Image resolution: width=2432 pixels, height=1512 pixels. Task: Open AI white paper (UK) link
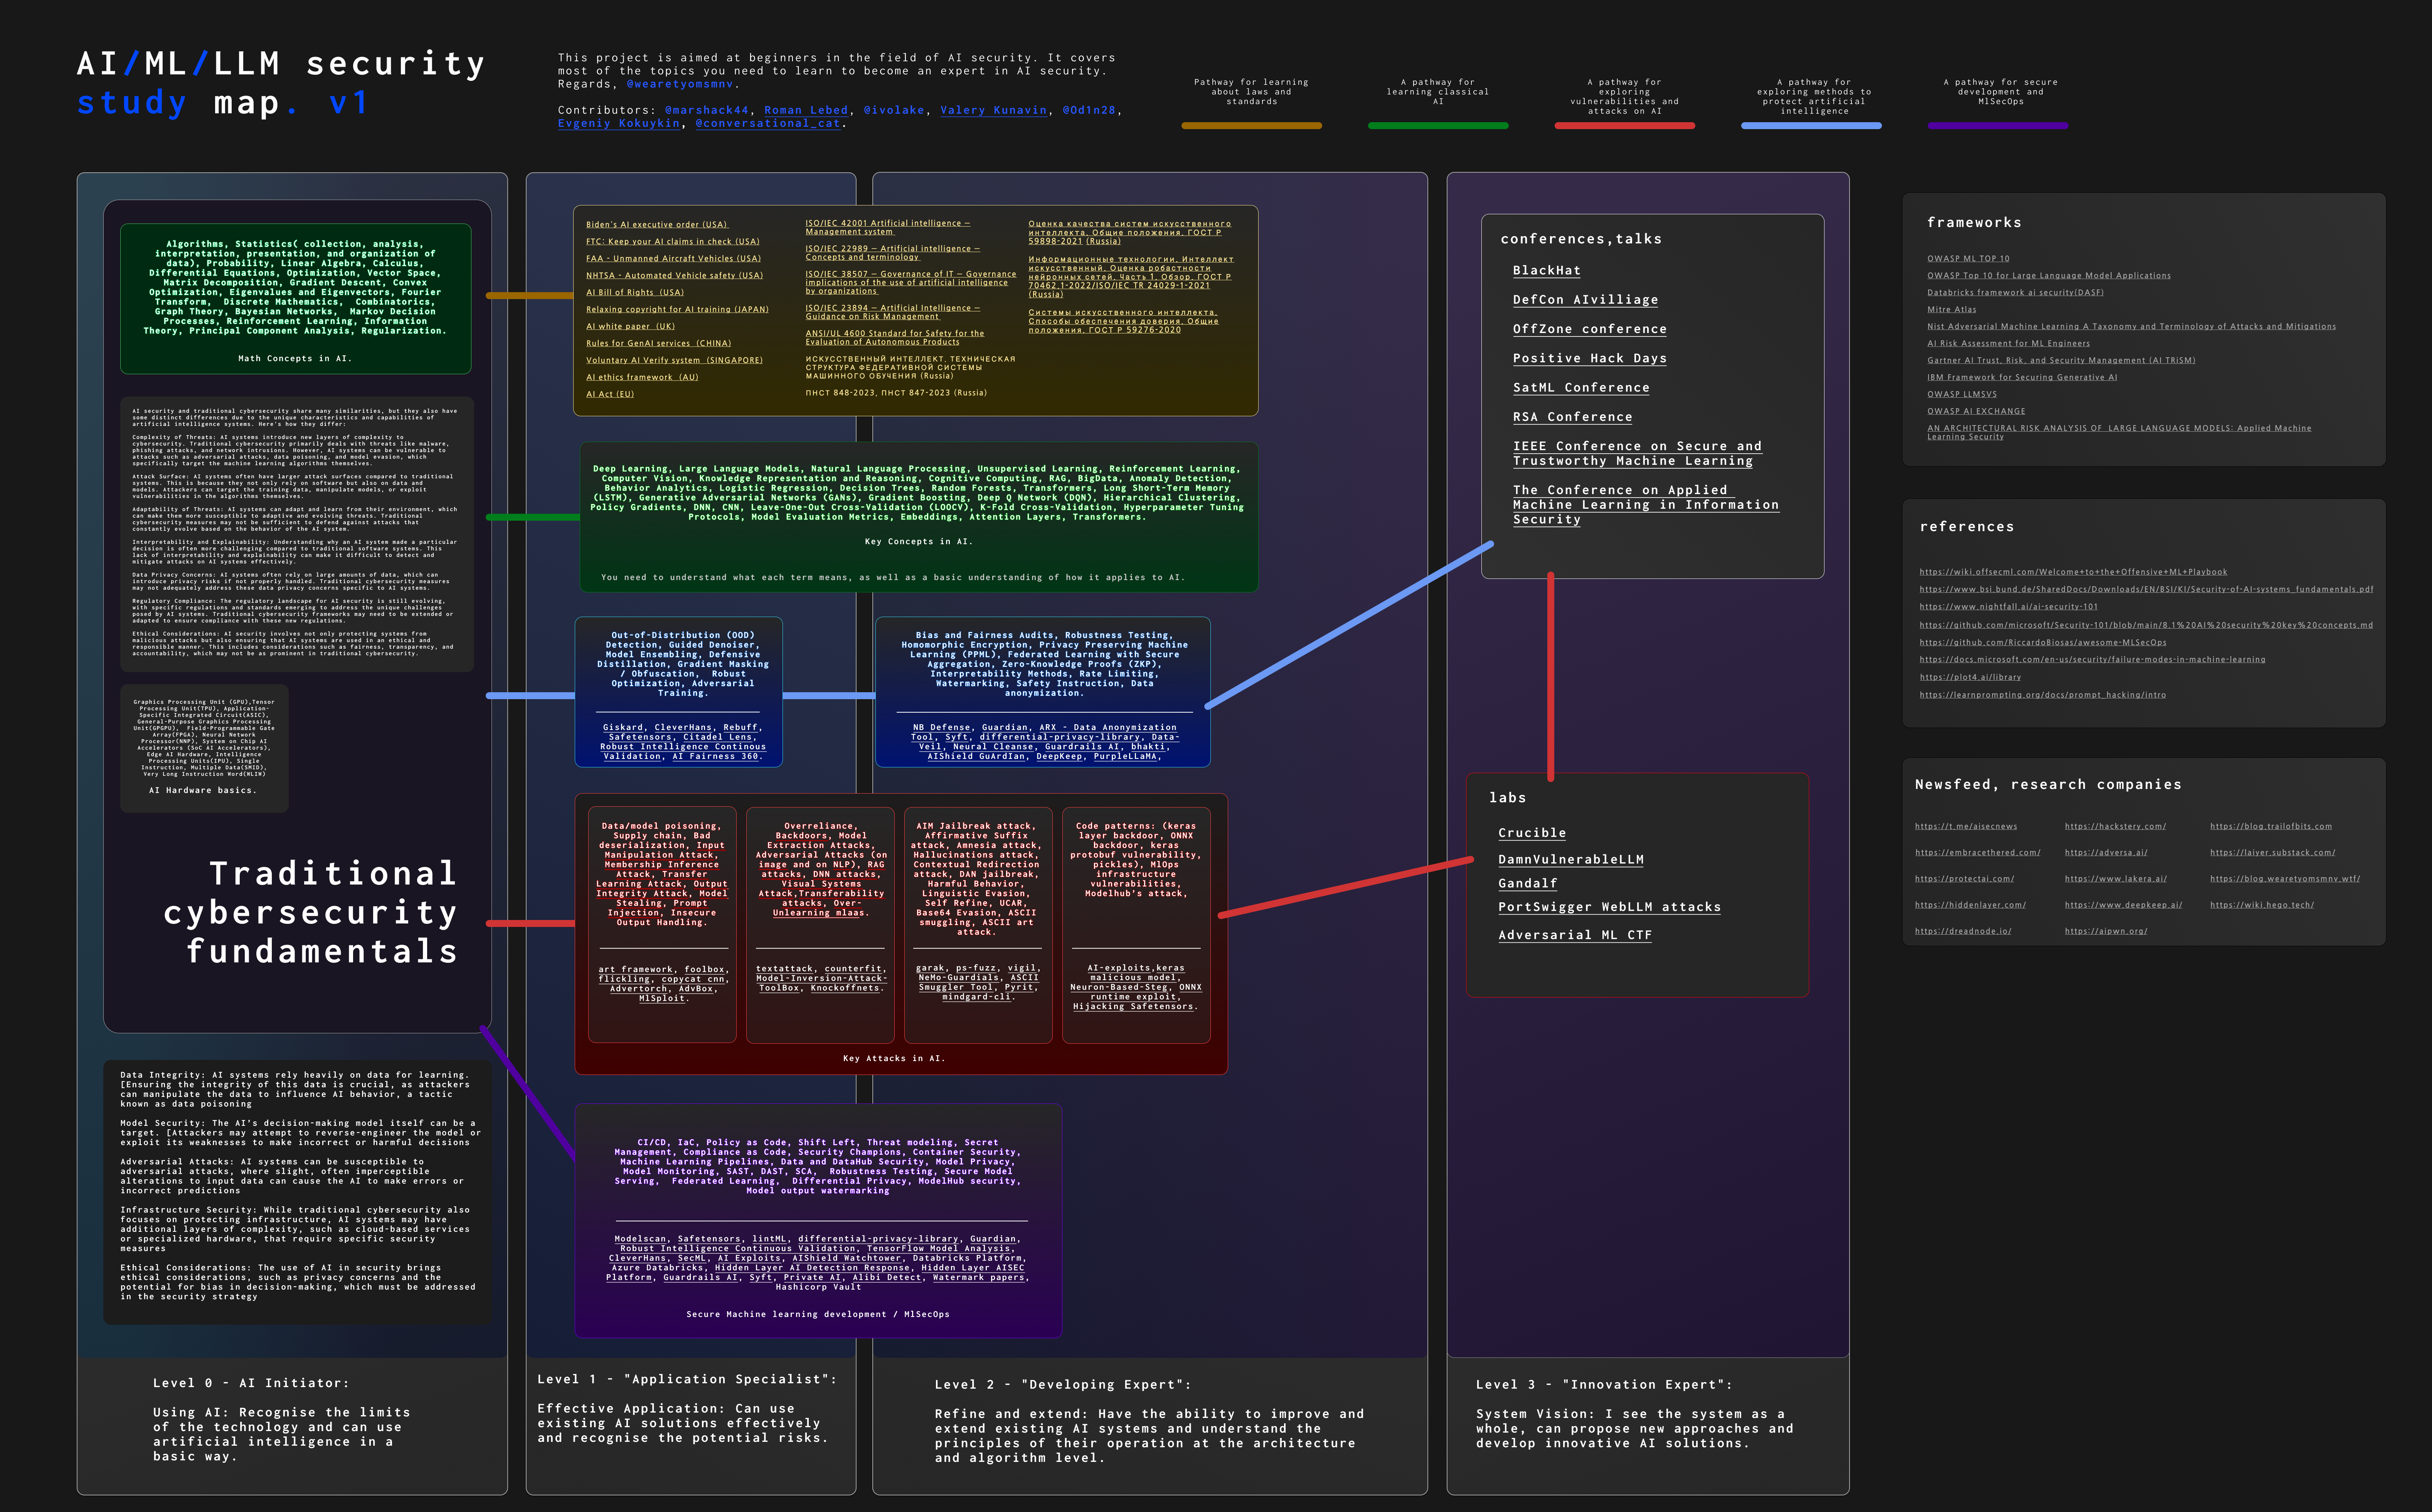(630, 326)
